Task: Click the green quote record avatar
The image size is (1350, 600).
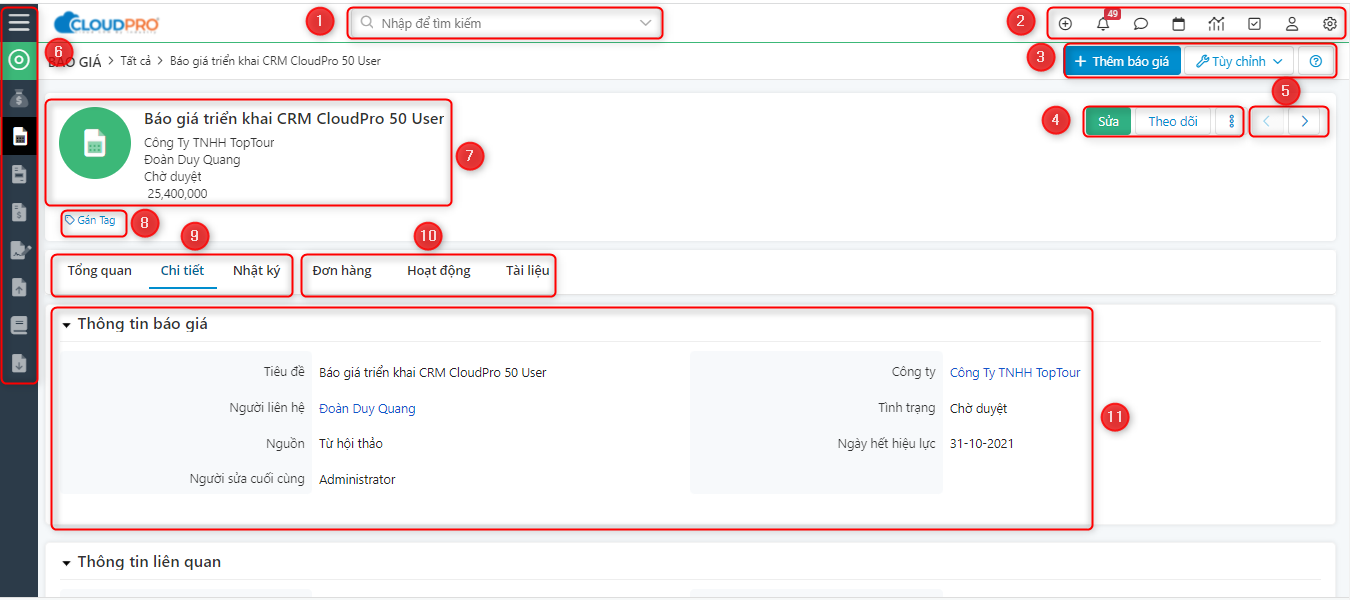Action: click(x=95, y=143)
